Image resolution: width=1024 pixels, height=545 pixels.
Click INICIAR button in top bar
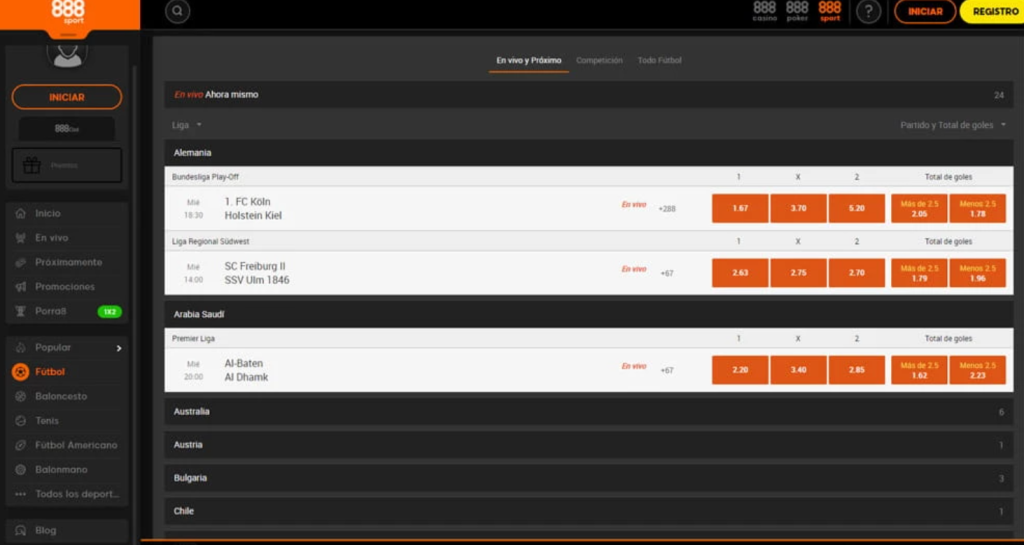(925, 12)
